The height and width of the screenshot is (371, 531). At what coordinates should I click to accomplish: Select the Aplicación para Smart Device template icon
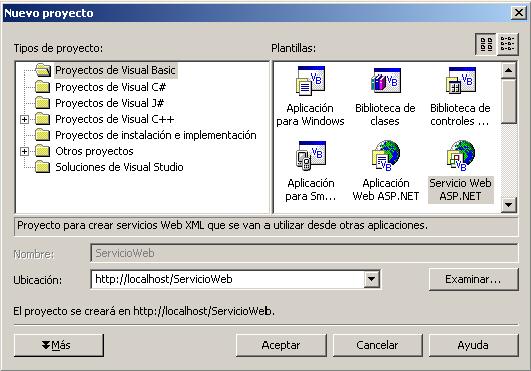(311, 156)
